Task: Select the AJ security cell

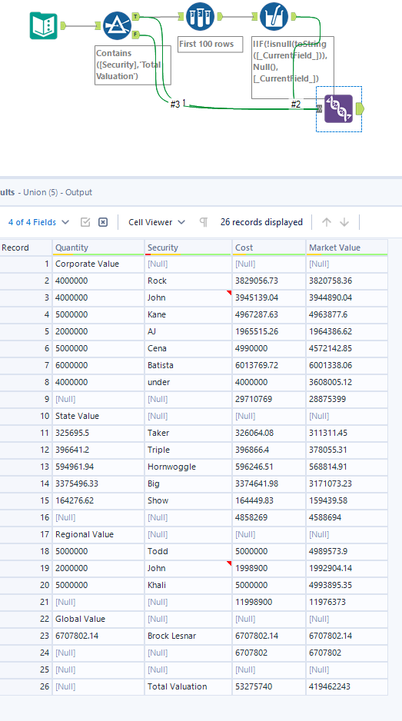Action: 188,332
